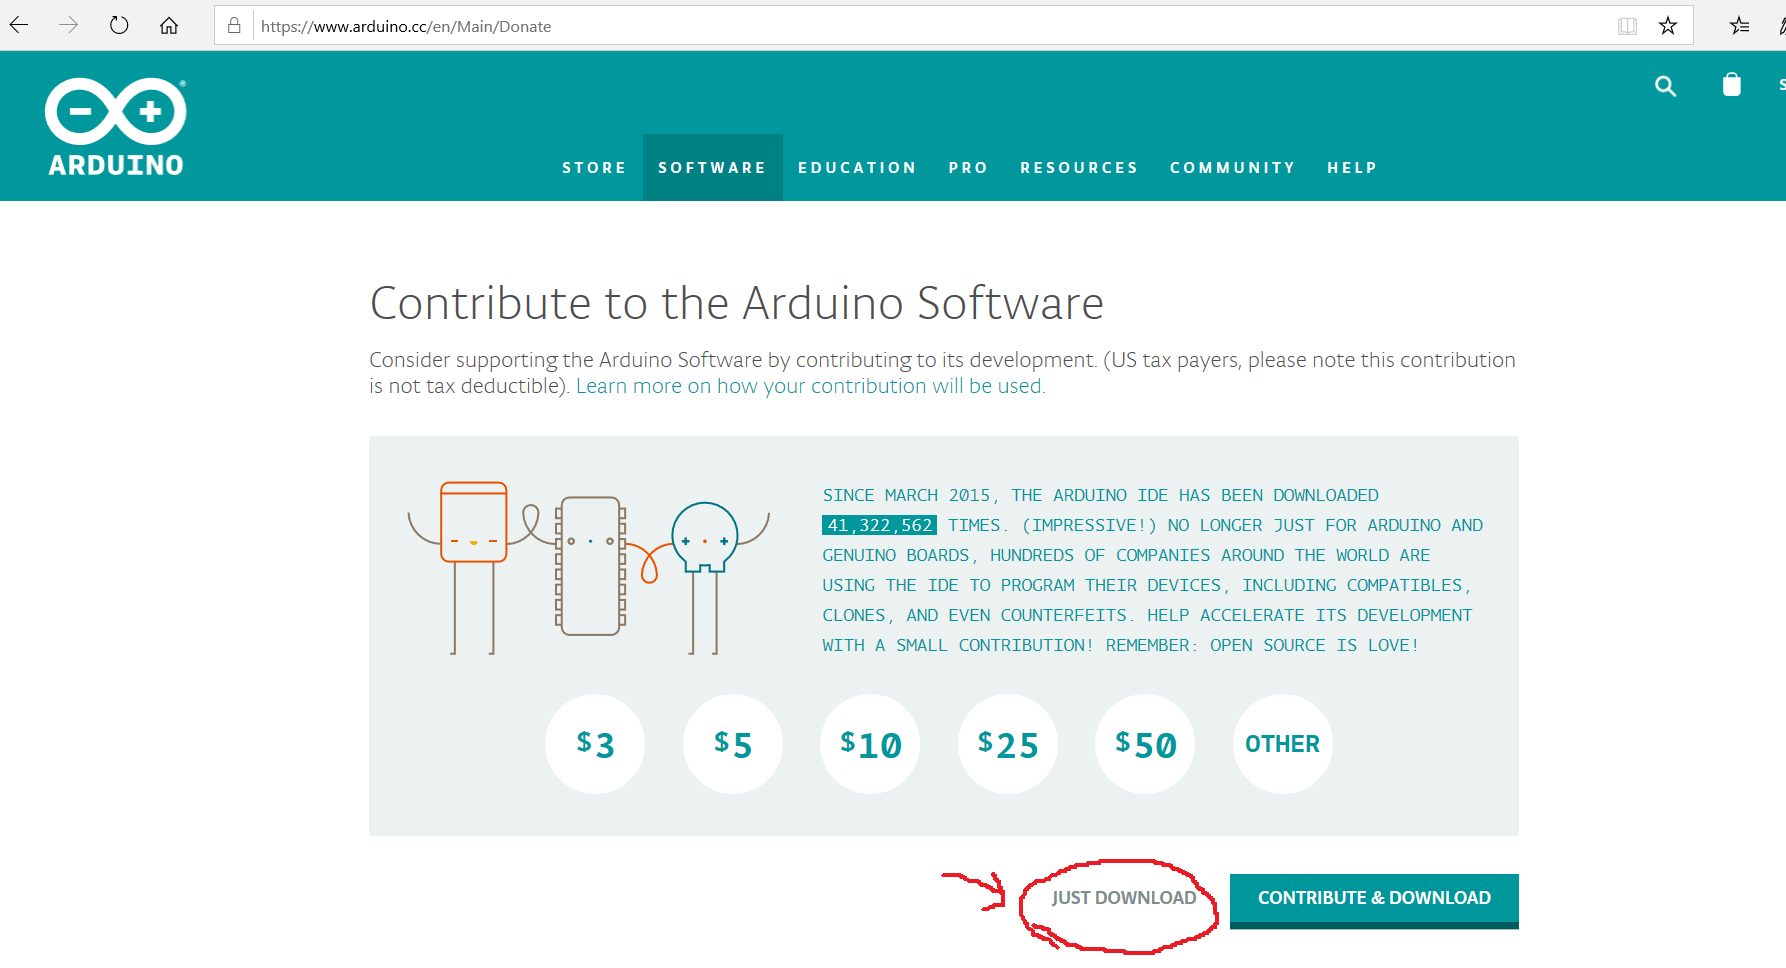Click the JUST DOWNLOAD button
1786x968 pixels.
tap(1124, 898)
